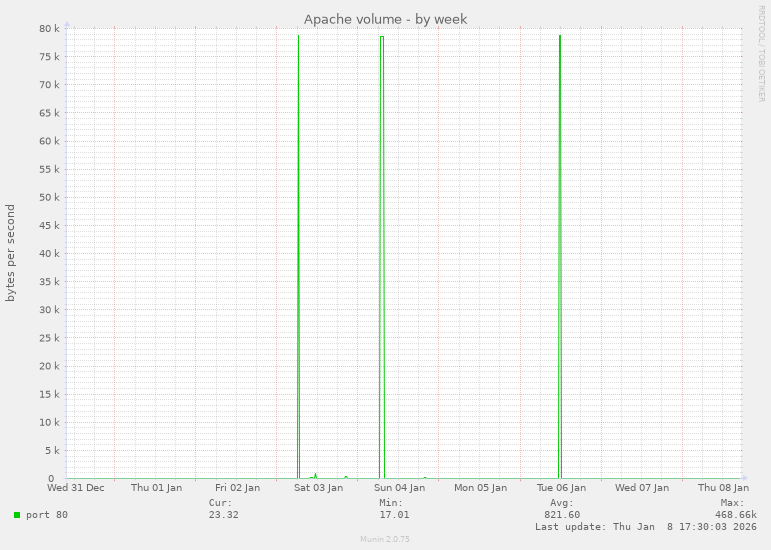Click the maximum value '468.66k'
Viewport: 771px width, 550px height.
736,515
